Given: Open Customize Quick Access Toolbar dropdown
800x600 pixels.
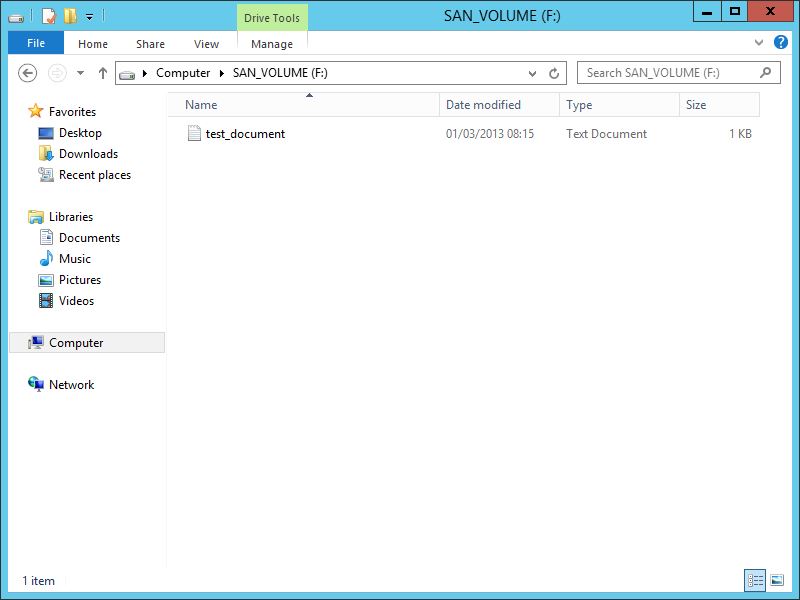Looking at the screenshot, I should pos(89,16).
